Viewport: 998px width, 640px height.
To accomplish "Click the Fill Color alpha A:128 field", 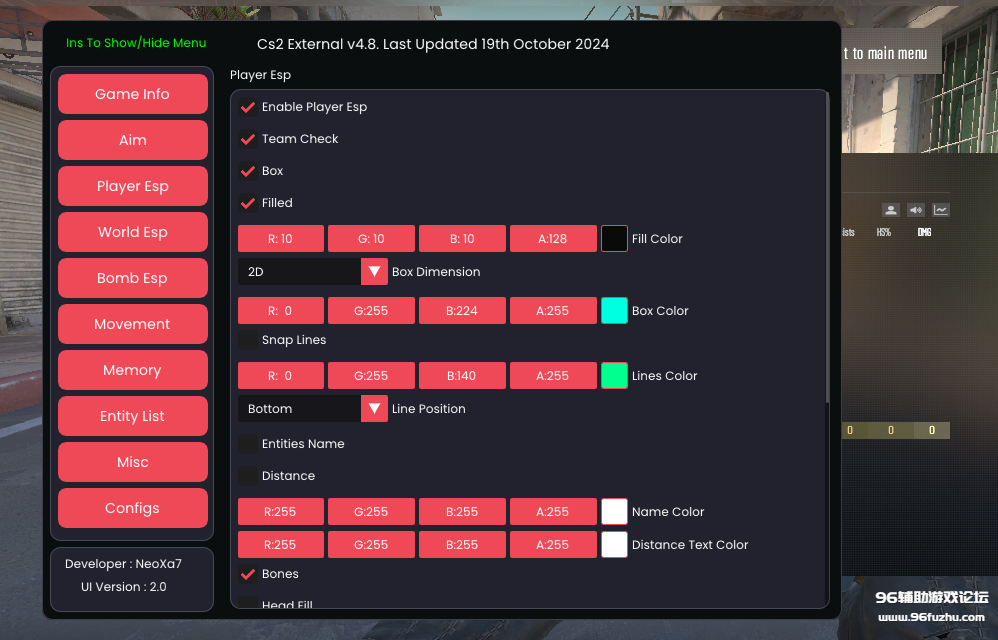I will coord(552,239).
